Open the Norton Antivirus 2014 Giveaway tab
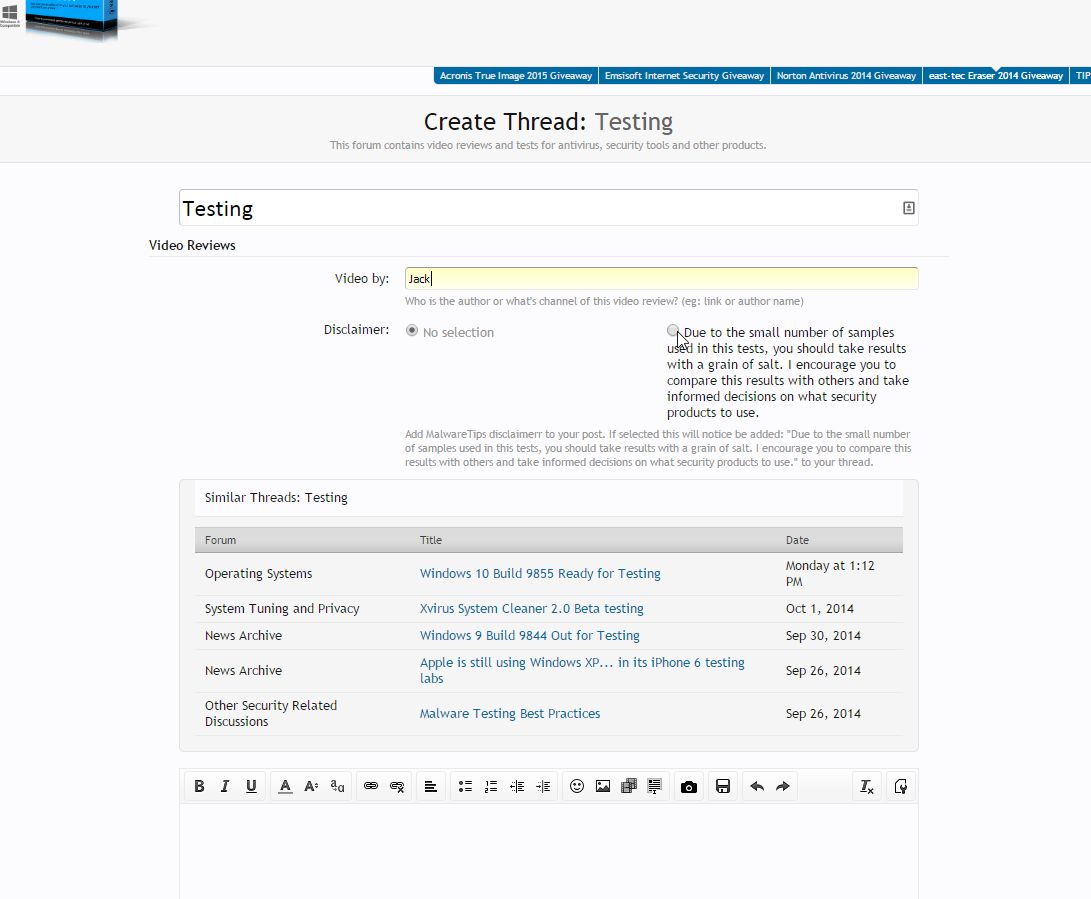 tap(846, 76)
